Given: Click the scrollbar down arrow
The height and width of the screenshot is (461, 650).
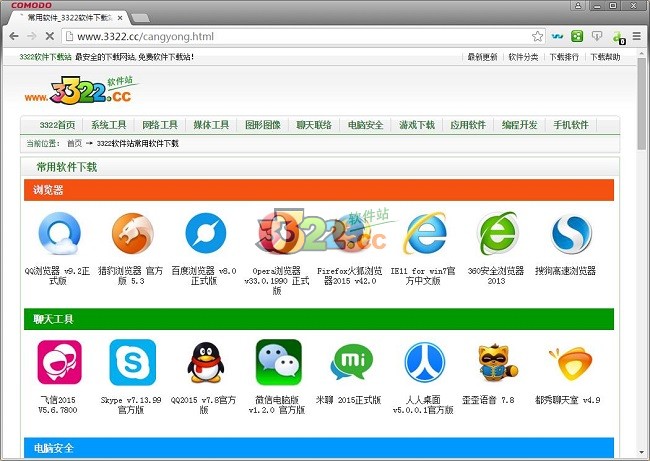Looking at the screenshot, I should (642, 453).
